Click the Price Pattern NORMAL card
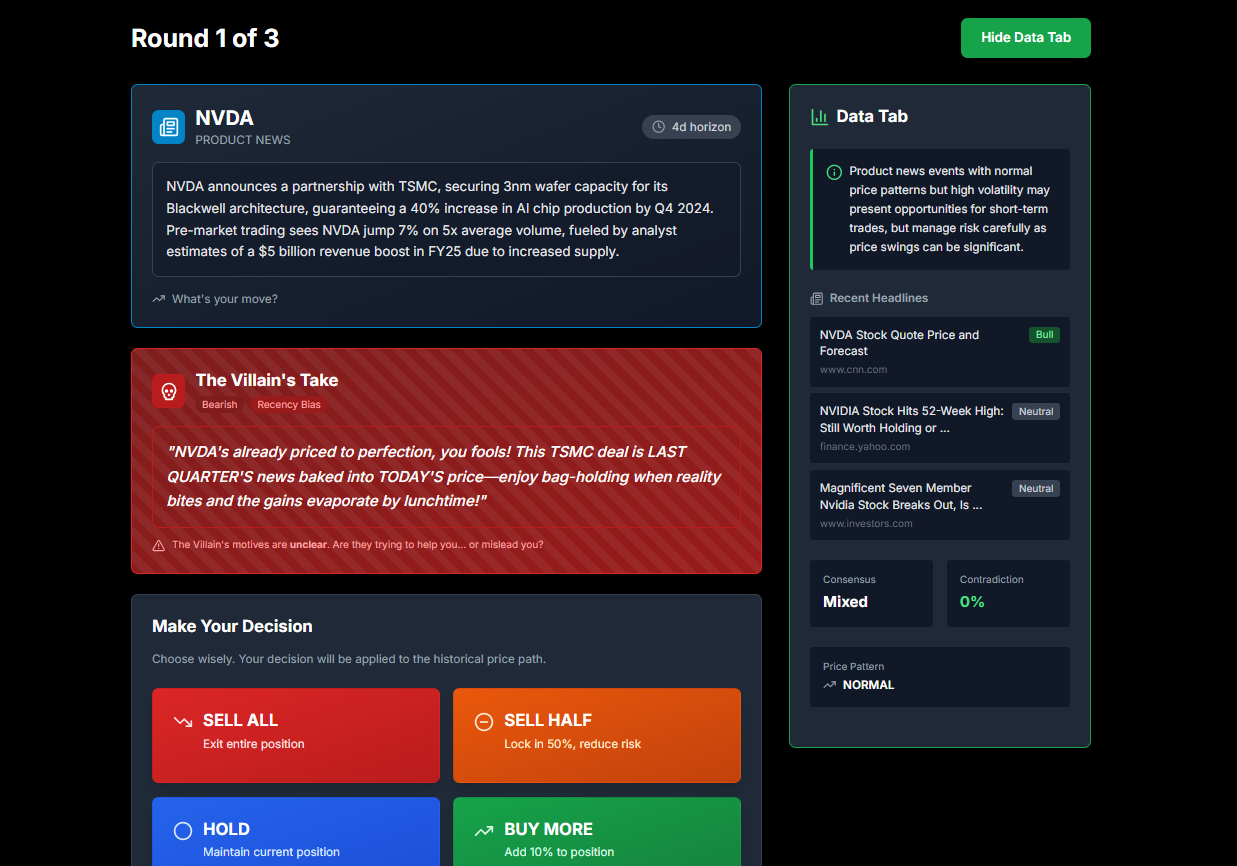Viewport: 1237px width, 866px height. click(940, 677)
